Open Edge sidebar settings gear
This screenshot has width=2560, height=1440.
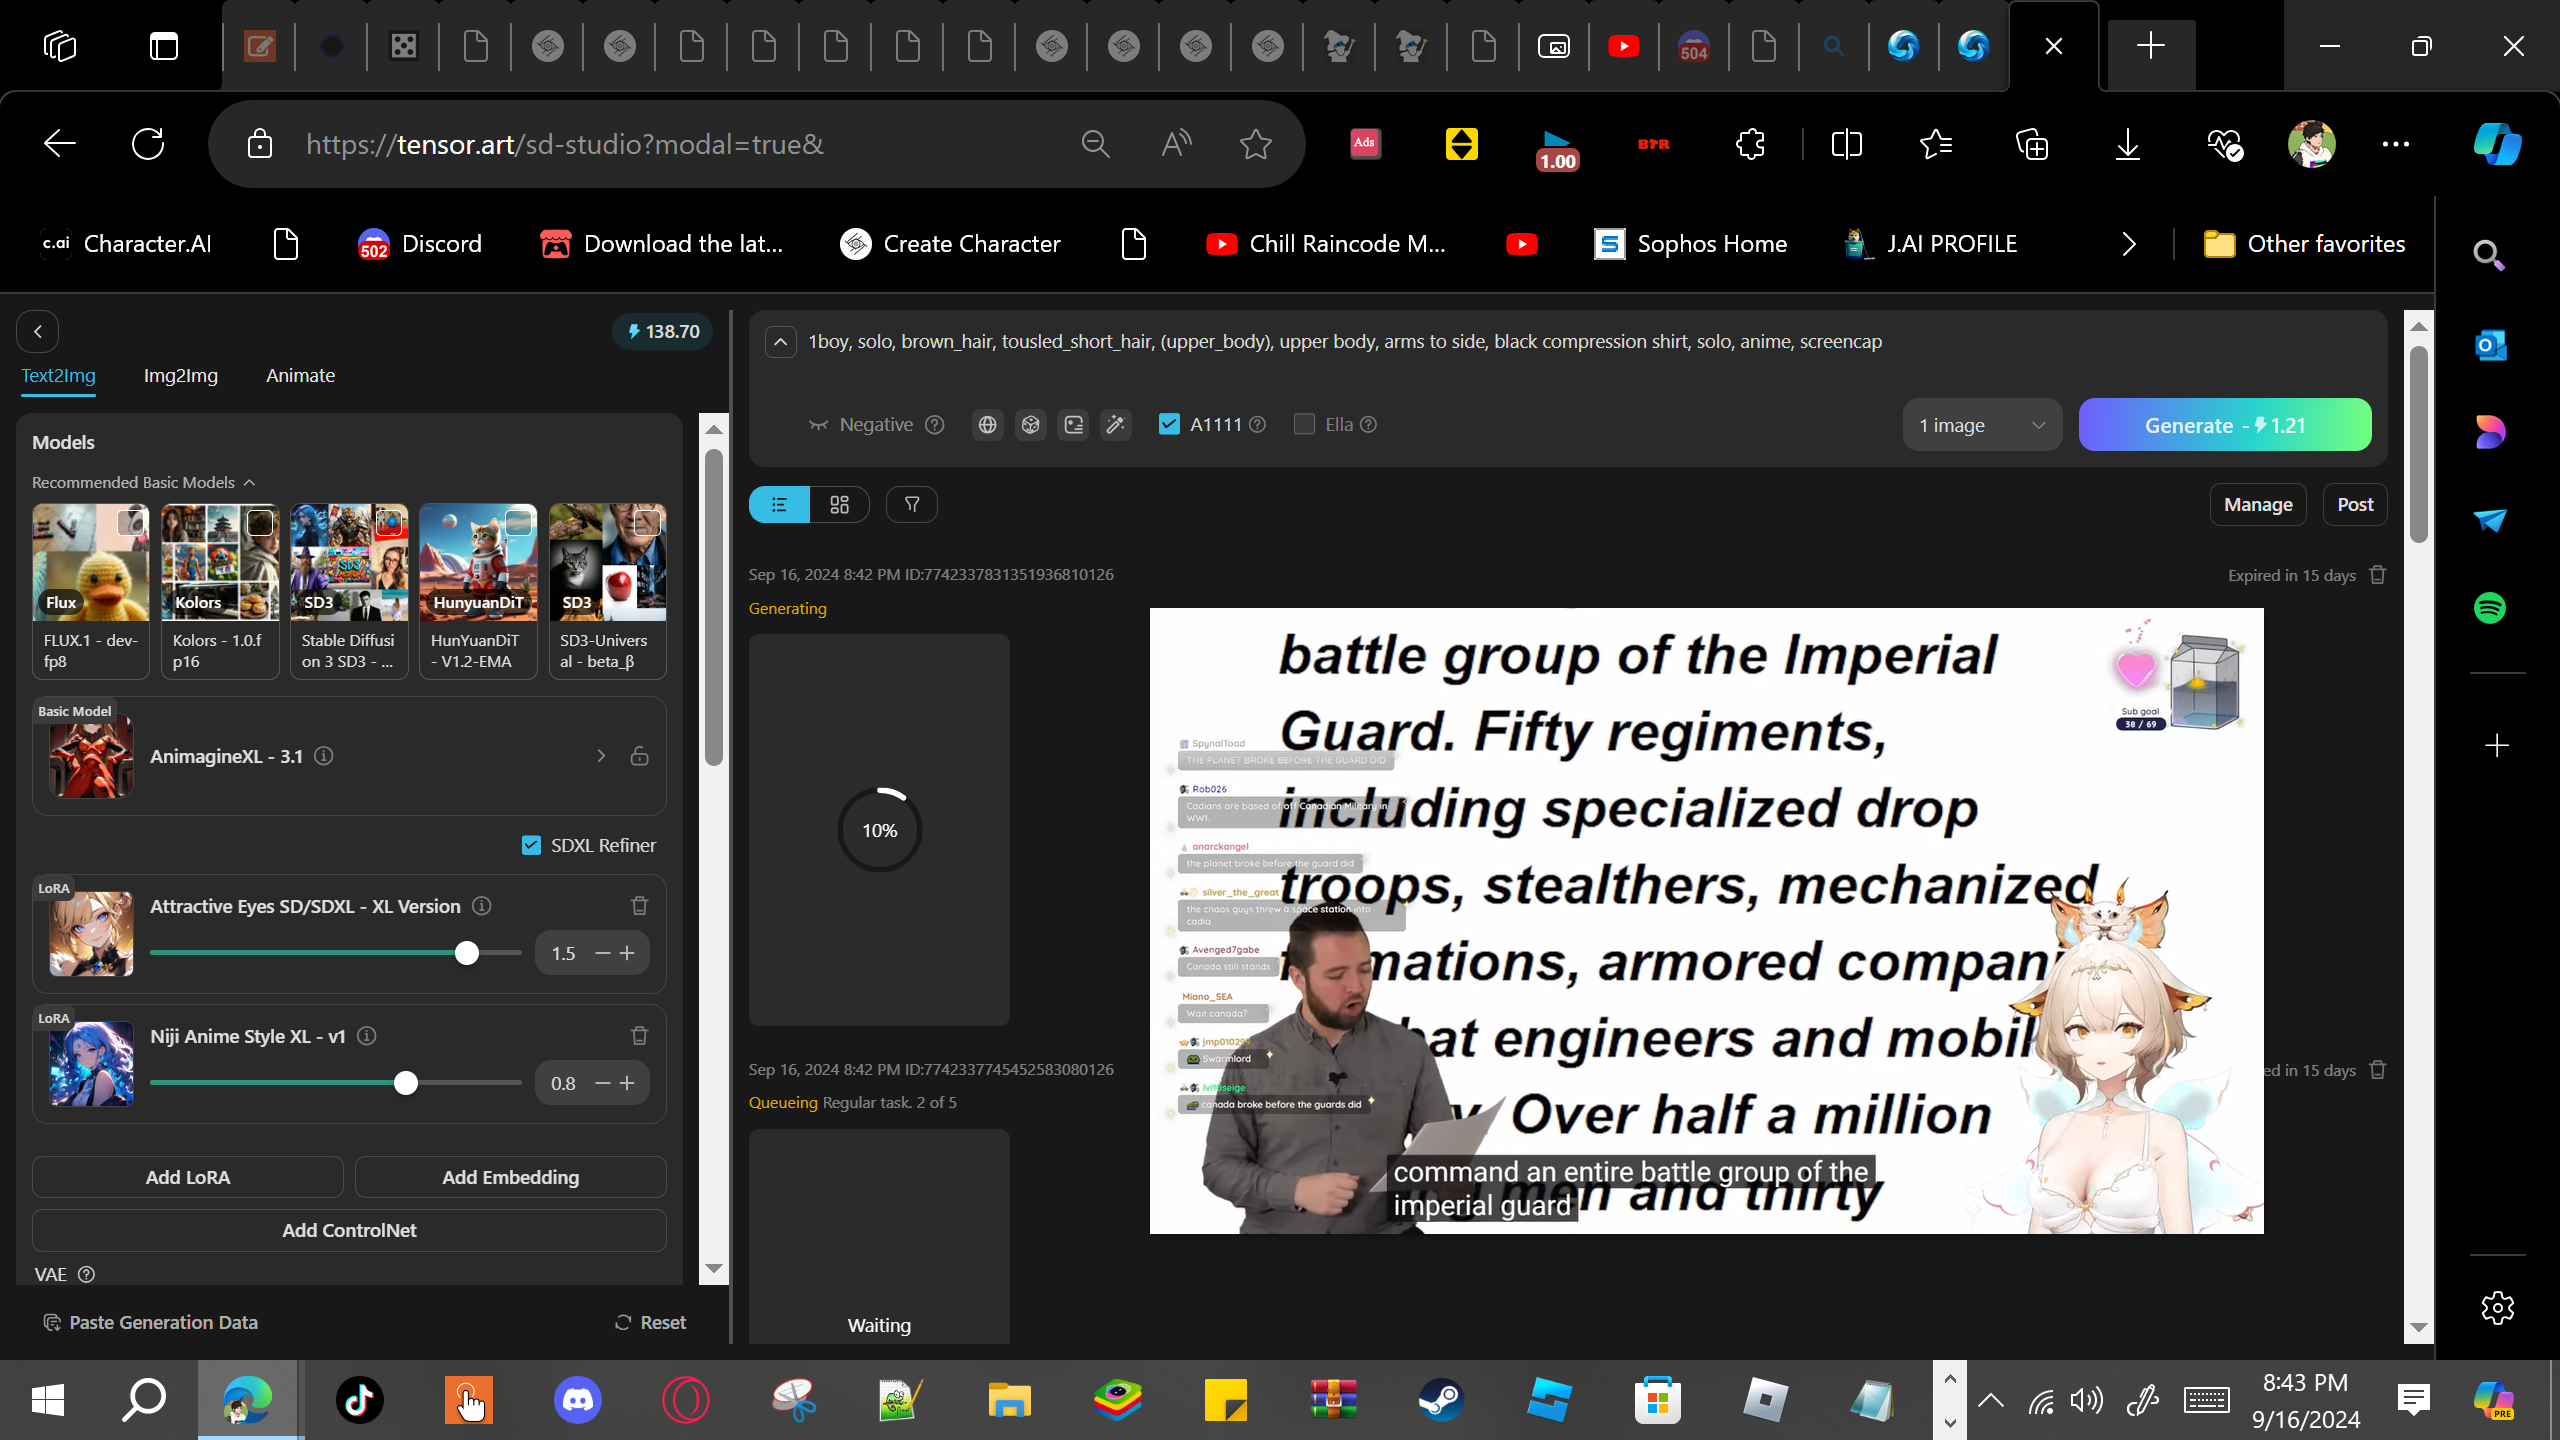point(2497,1308)
